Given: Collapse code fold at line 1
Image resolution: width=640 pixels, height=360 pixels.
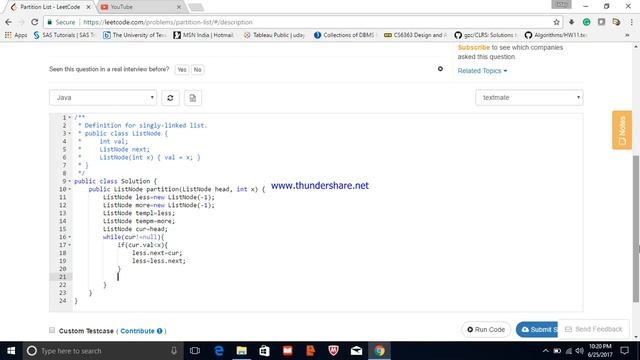Looking at the screenshot, I should coord(69,118).
